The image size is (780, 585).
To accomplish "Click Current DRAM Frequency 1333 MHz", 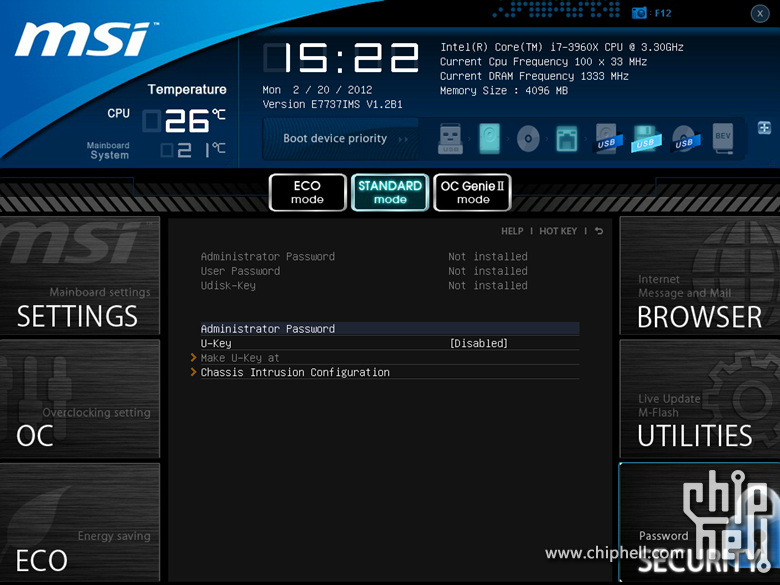I will click(x=534, y=76).
